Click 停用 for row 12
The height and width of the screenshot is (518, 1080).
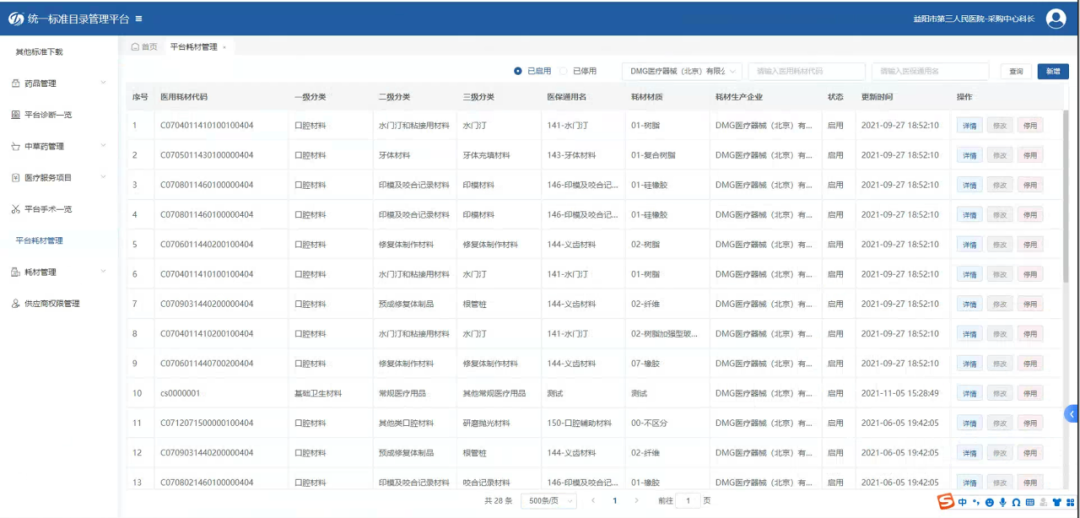[1030, 453]
